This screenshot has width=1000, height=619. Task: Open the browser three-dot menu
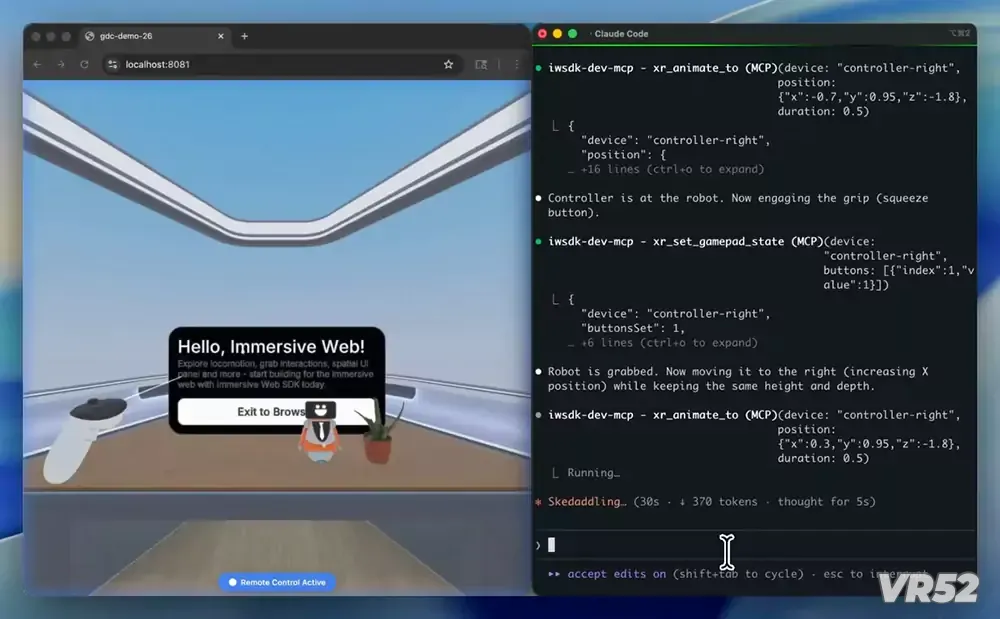516,64
